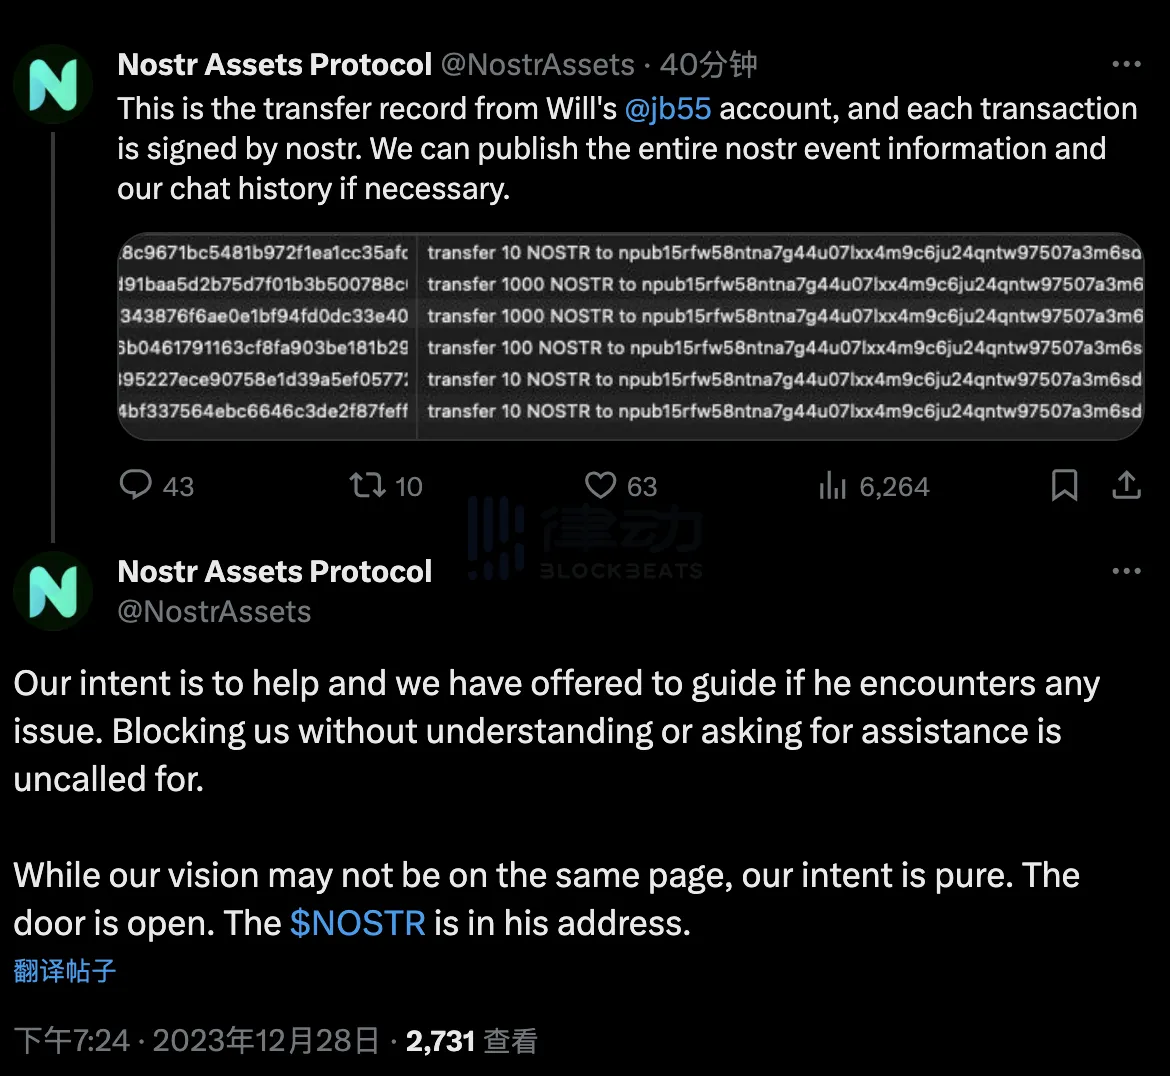Screen dimensions: 1170x1076
Task: Click the 2,731 查看 view count
Action: 471,1041
